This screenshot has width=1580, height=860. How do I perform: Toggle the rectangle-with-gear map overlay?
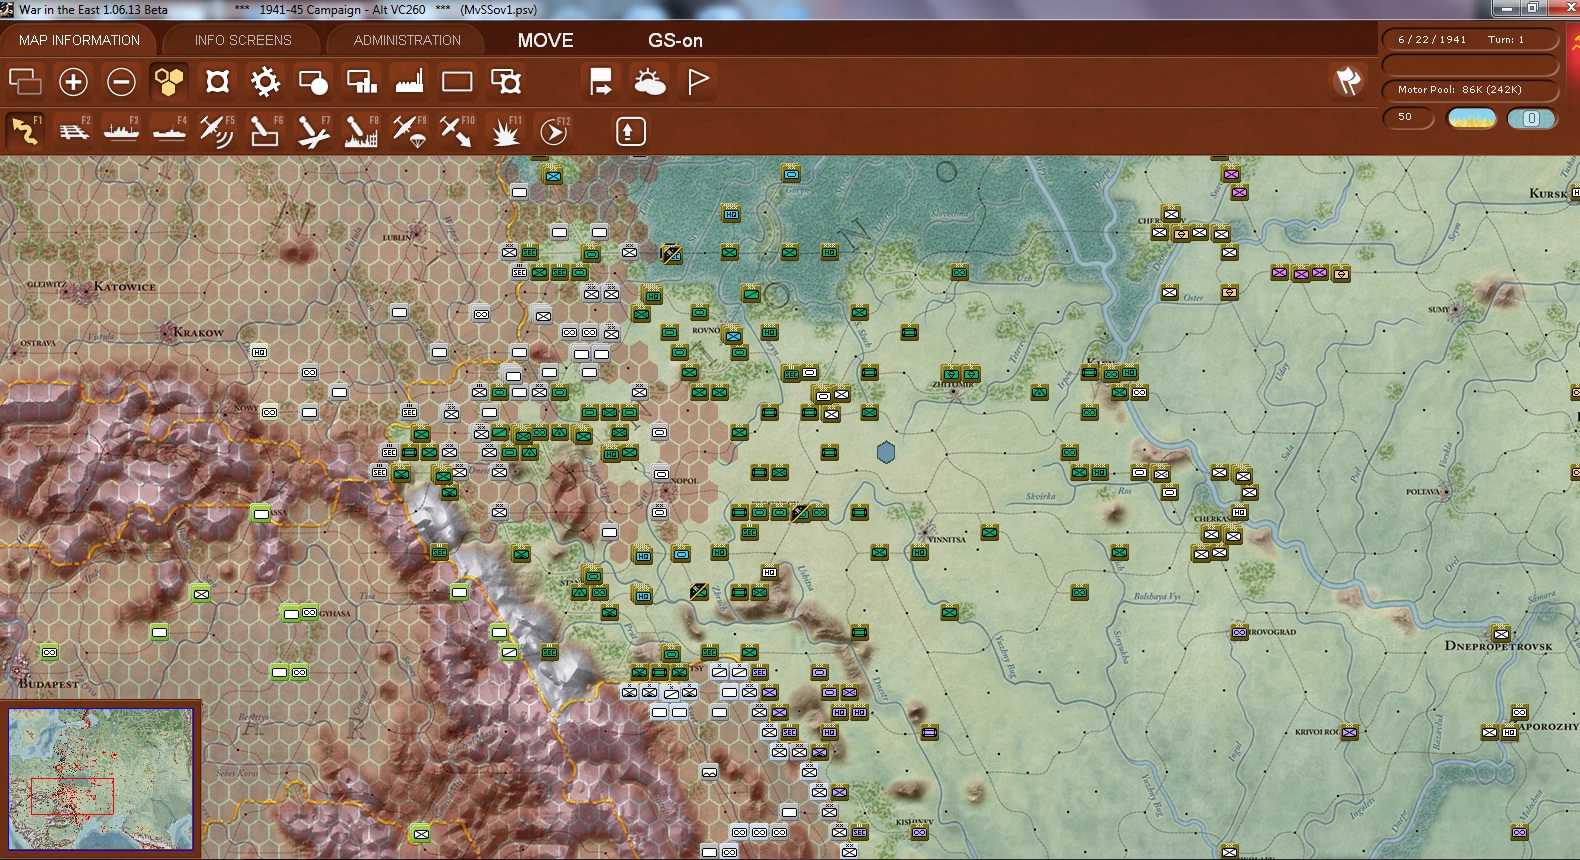pyautogui.click(x=505, y=81)
